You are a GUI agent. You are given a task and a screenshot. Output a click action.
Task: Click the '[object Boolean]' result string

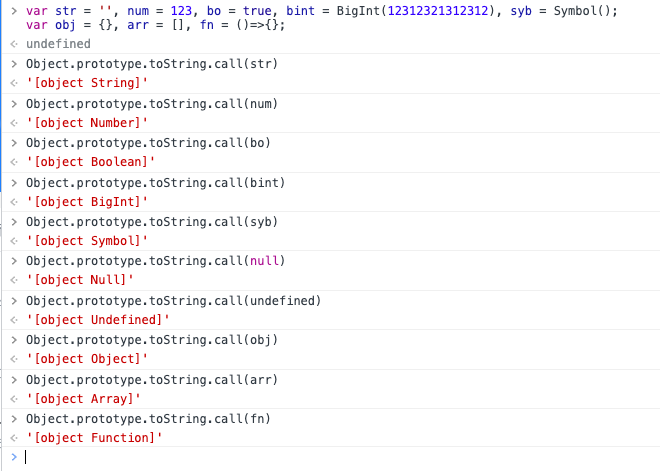tap(91, 162)
